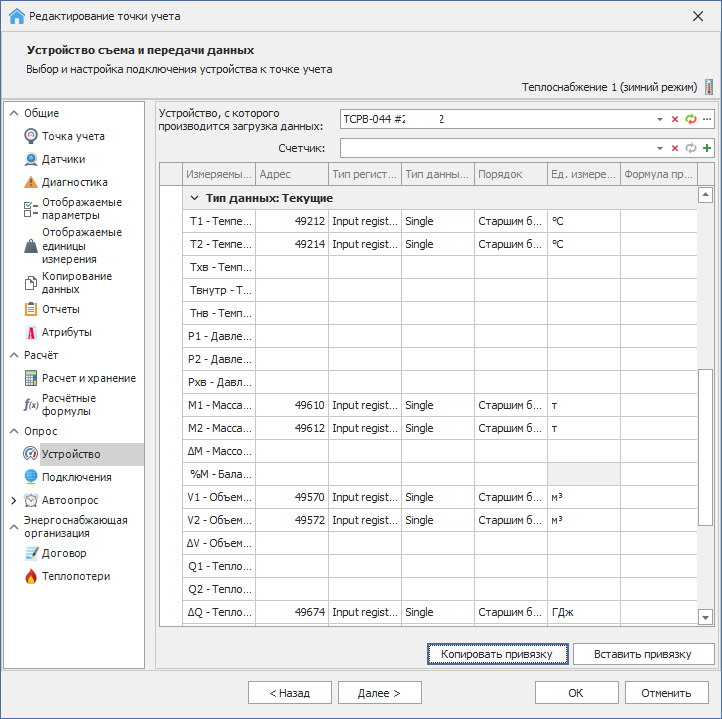Expand the Счетчик dropdown list

(x=660, y=148)
